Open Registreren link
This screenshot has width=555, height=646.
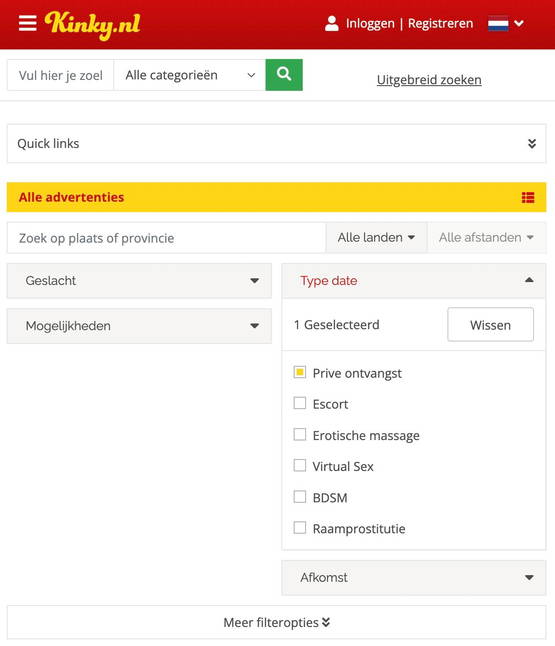440,23
